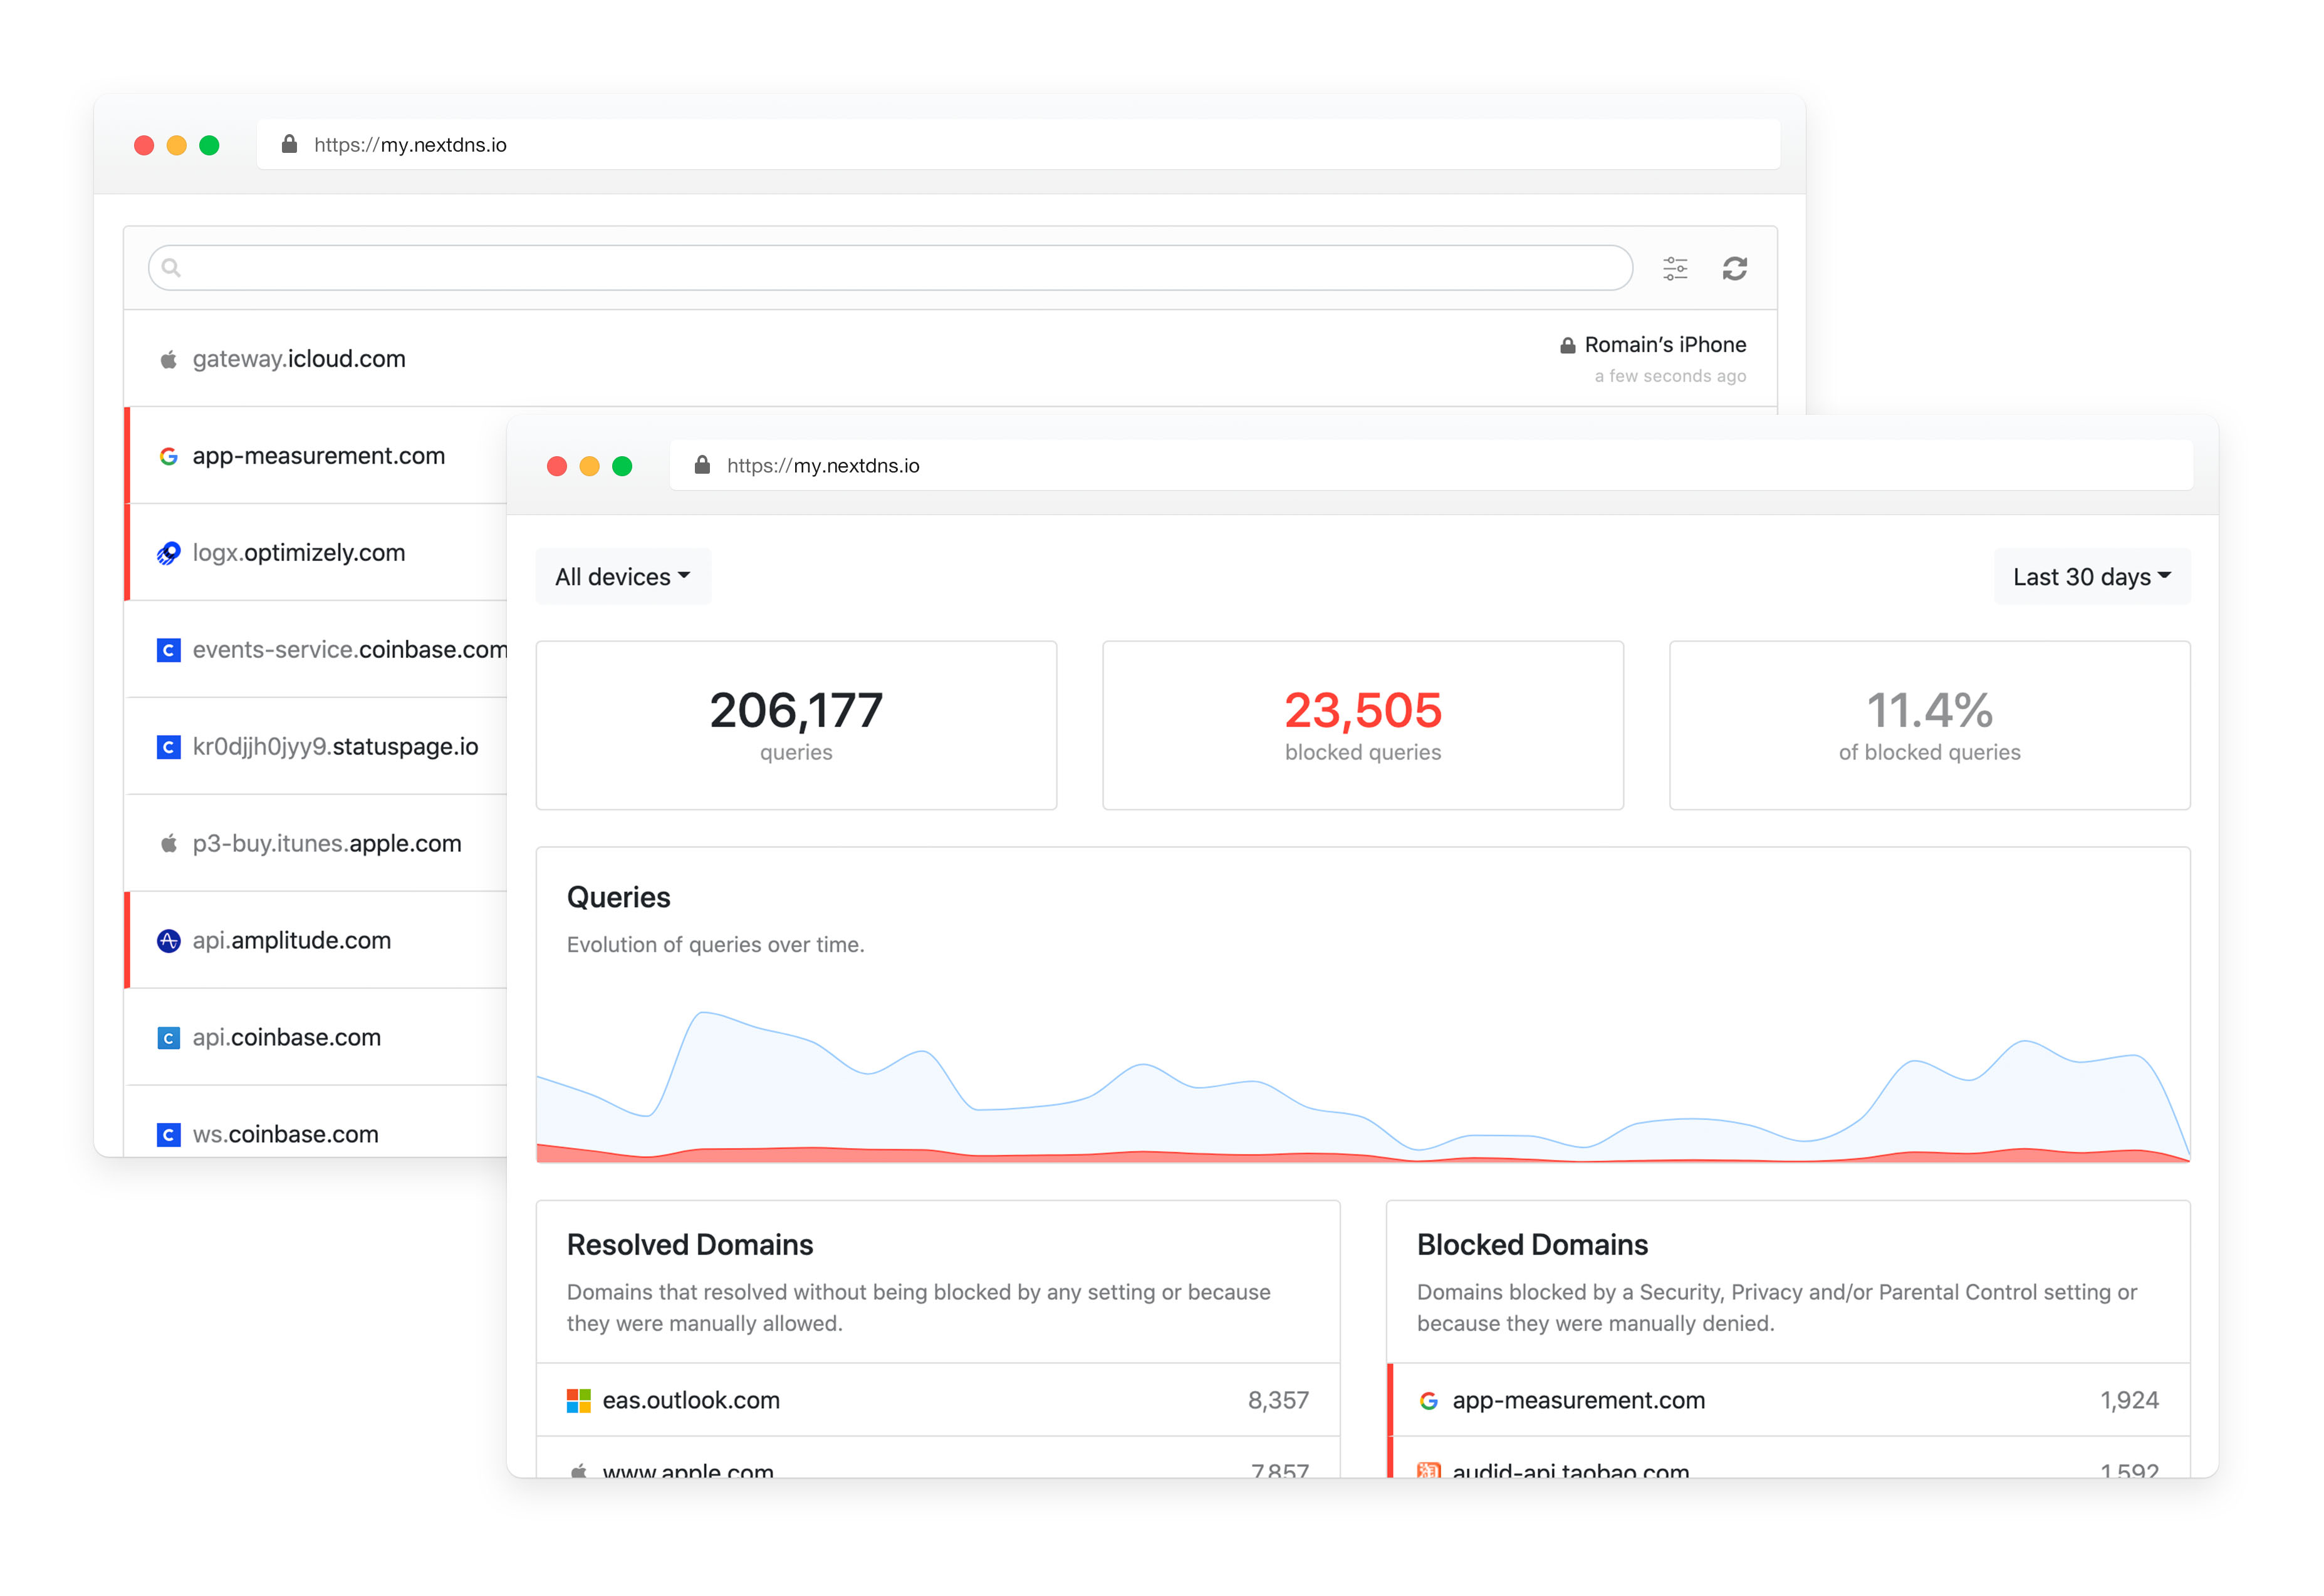
Task: Click the Apple icon beside gateway.icloud.com
Action: [168, 359]
